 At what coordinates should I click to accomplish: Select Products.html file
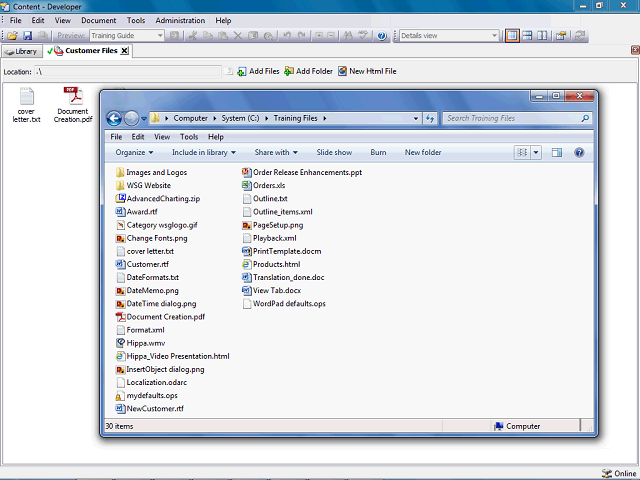point(271,264)
